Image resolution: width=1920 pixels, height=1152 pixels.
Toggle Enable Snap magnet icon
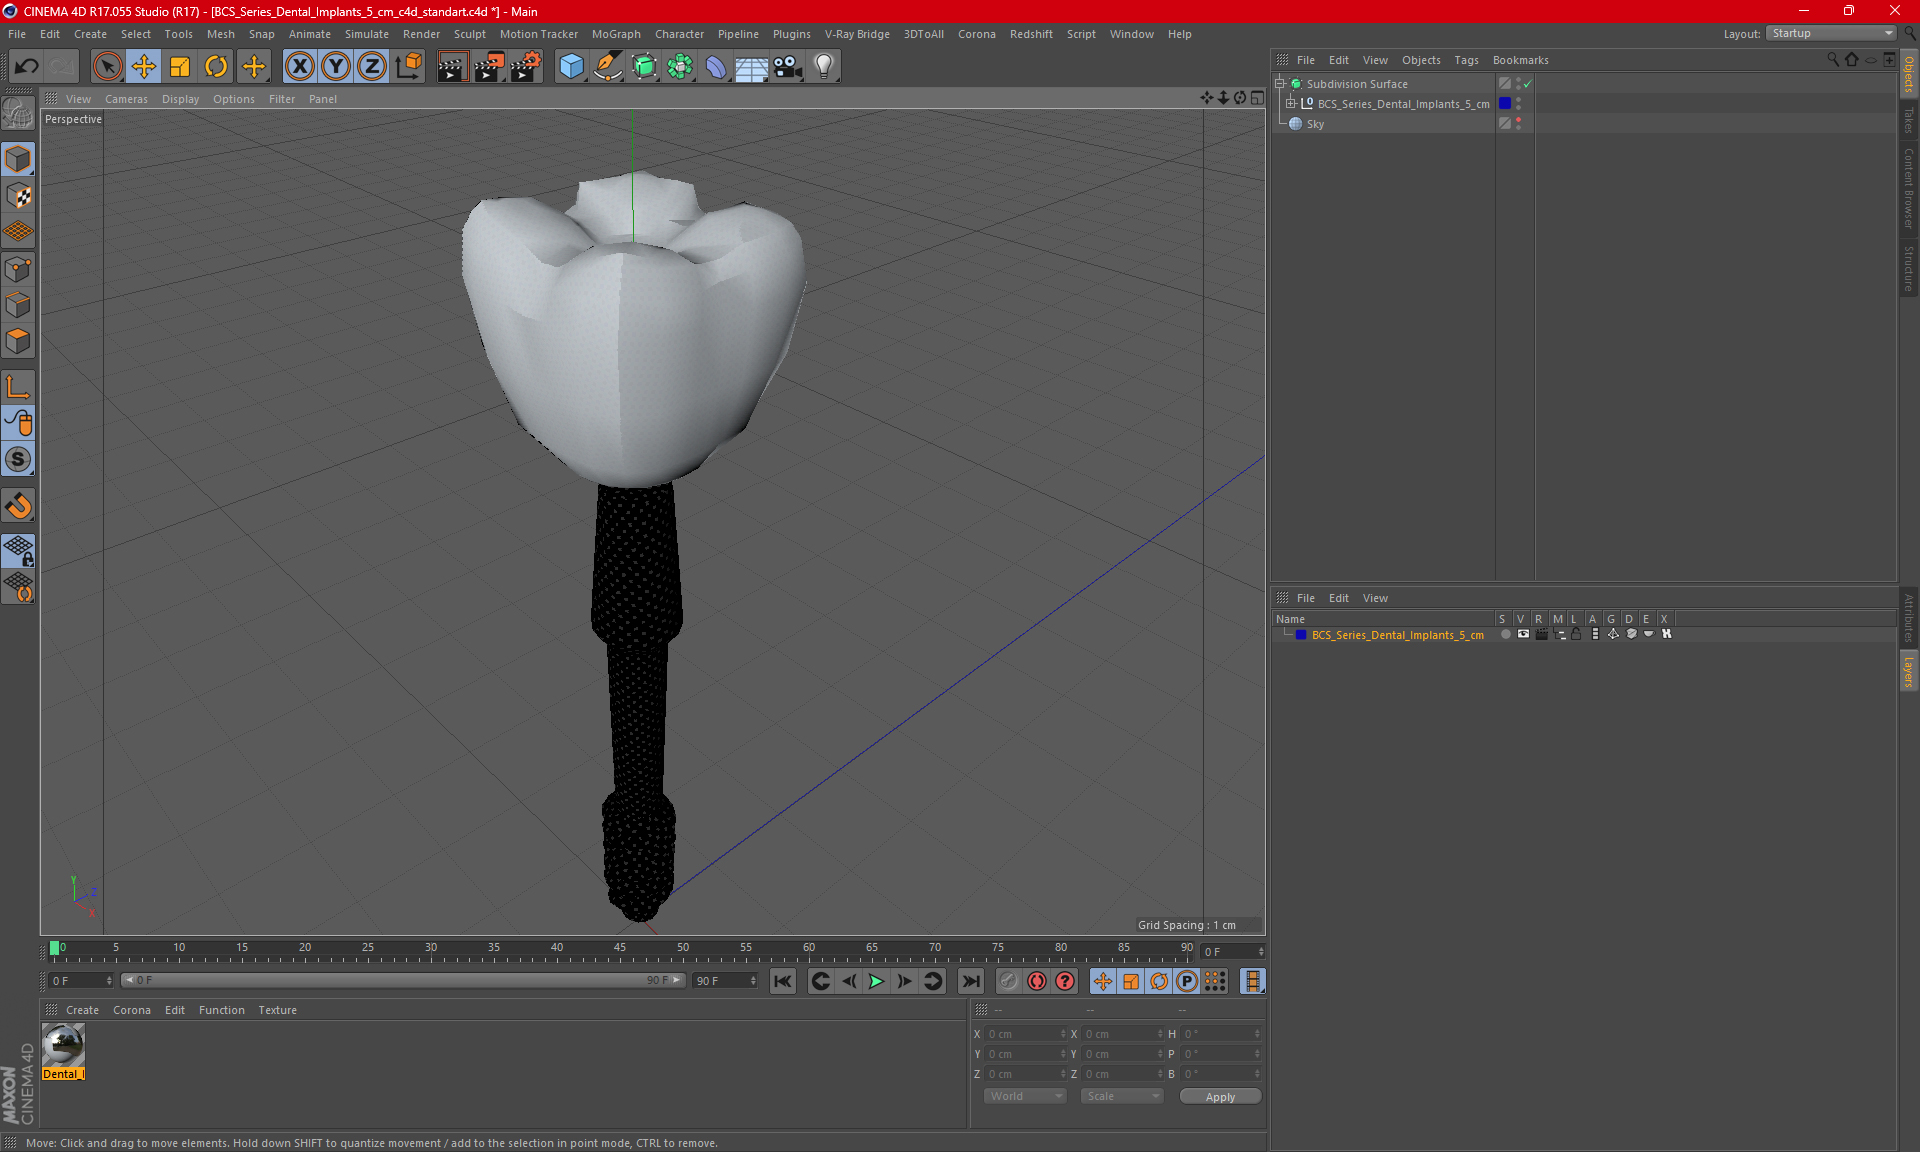pyautogui.click(x=18, y=506)
